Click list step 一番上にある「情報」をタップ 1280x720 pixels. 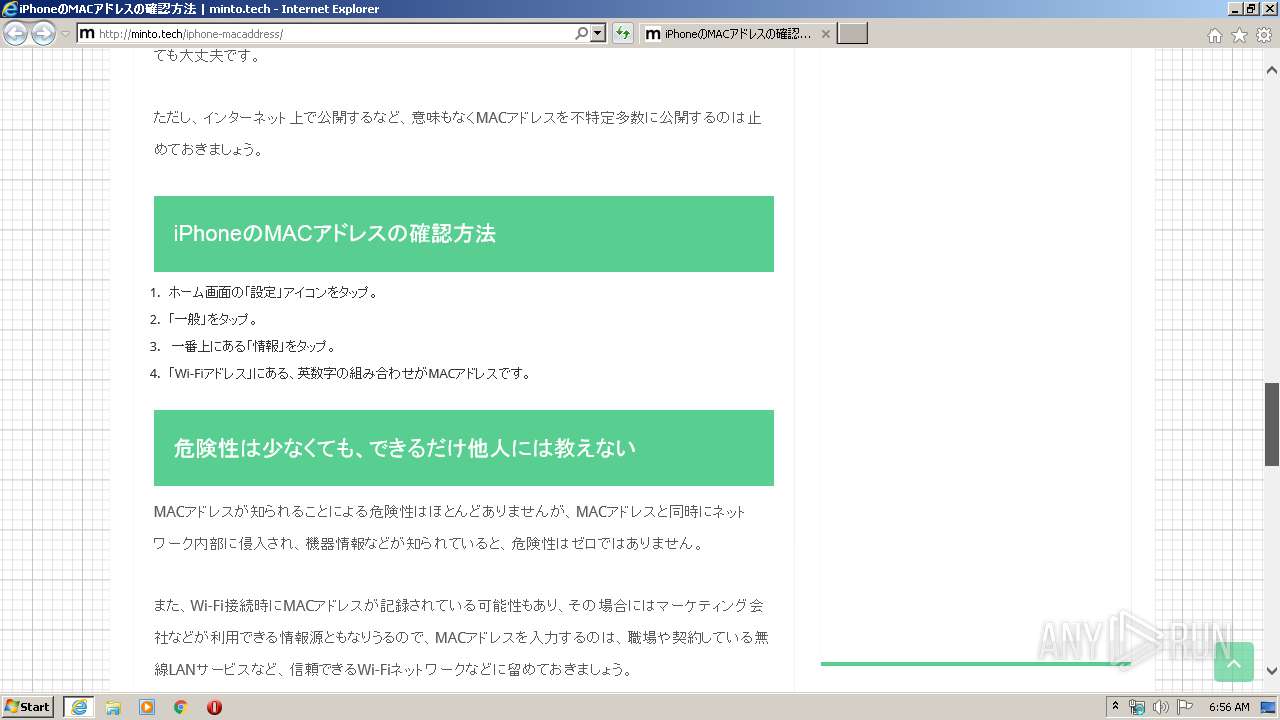click(x=254, y=346)
